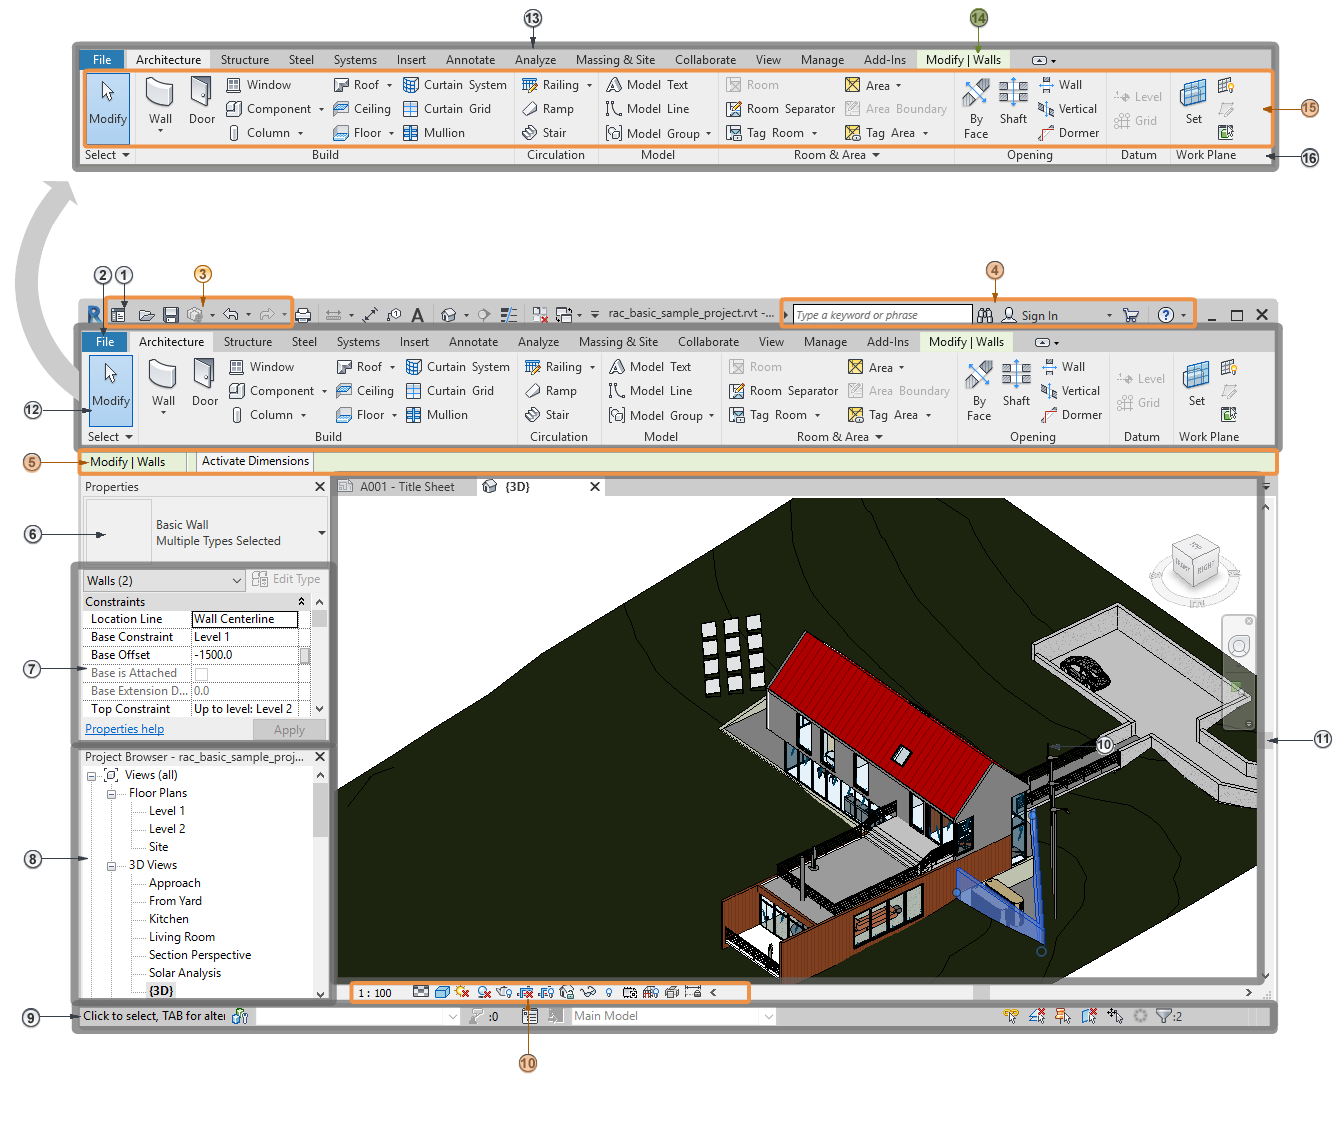Image resolution: width=1337 pixels, height=1125 pixels.
Task: Click the Stair tool in main window ribbon
Action: (x=547, y=415)
